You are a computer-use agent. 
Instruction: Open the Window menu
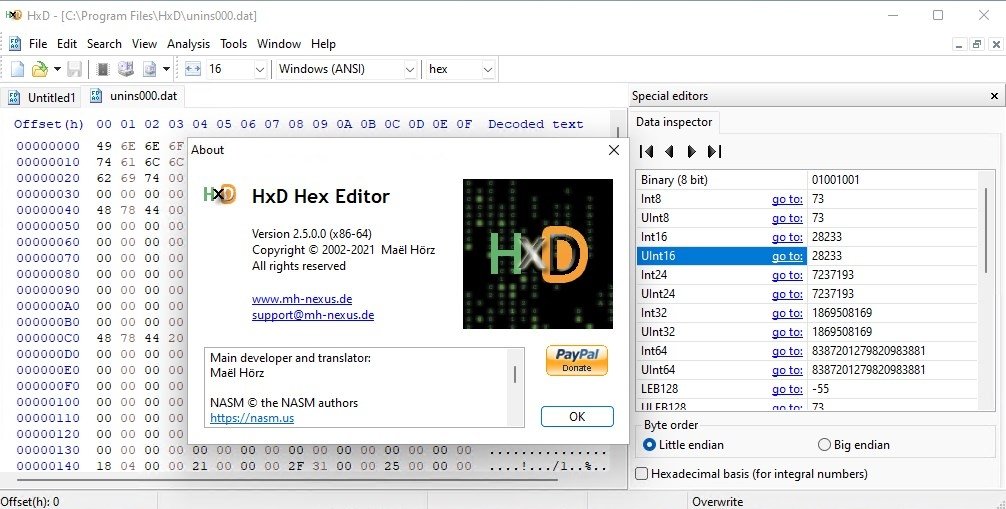pos(278,44)
